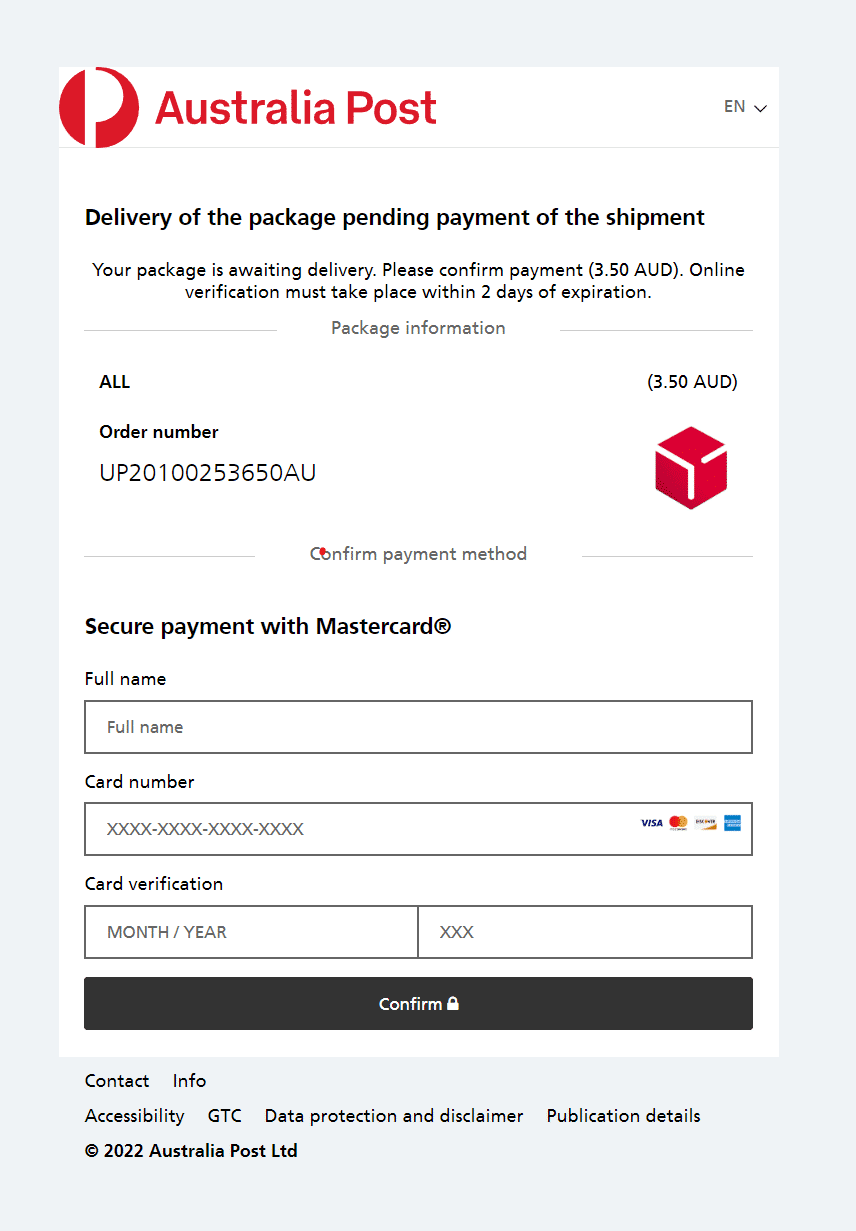Click the red package box icon
Viewport: 856px width, 1231px height.
(691, 467)
